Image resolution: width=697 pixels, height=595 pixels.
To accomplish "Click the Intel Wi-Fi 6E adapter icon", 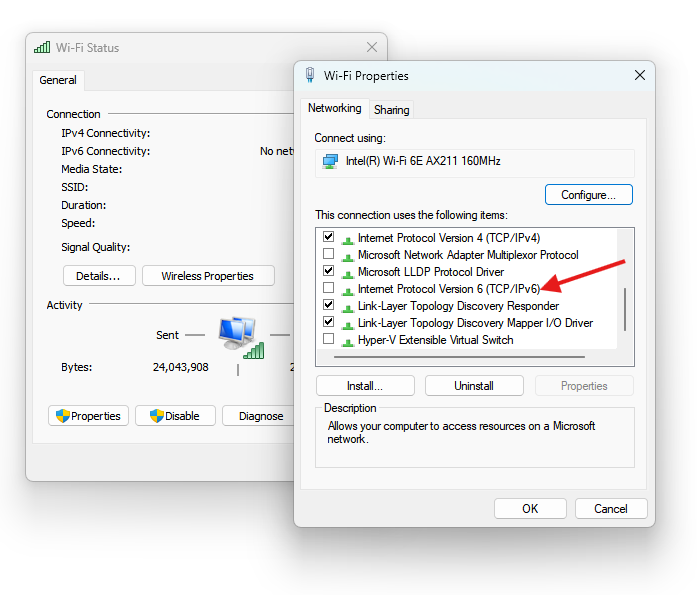I will [x=330, y=161].
